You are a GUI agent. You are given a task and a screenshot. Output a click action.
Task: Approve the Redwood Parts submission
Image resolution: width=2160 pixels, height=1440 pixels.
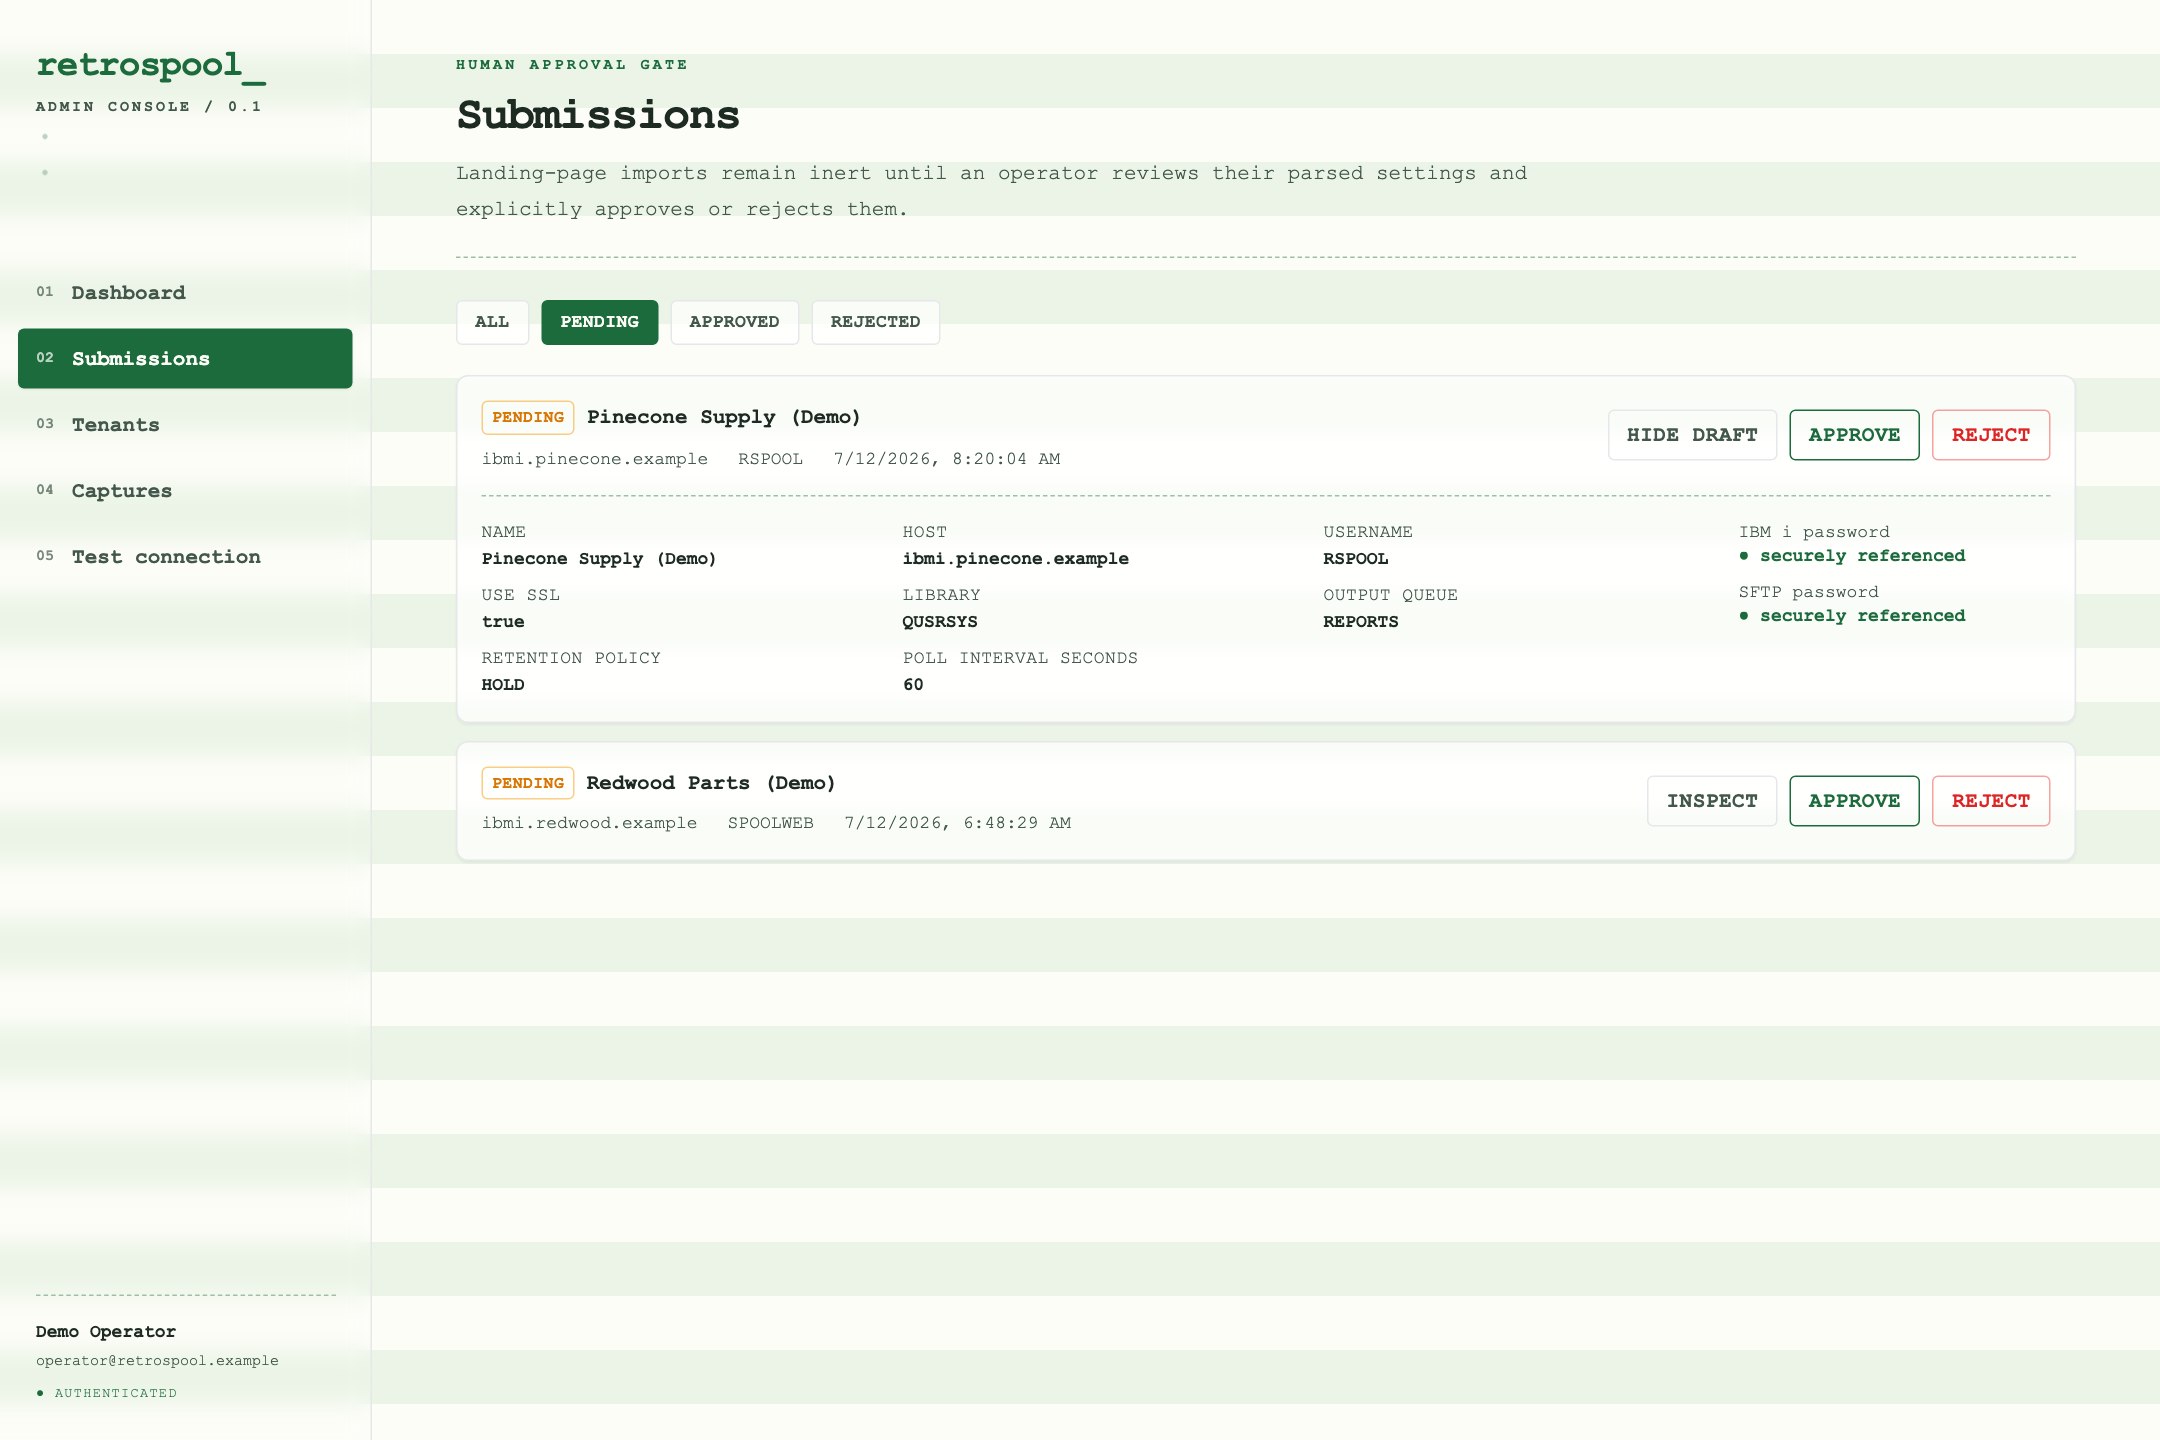tap(1854, 801)
